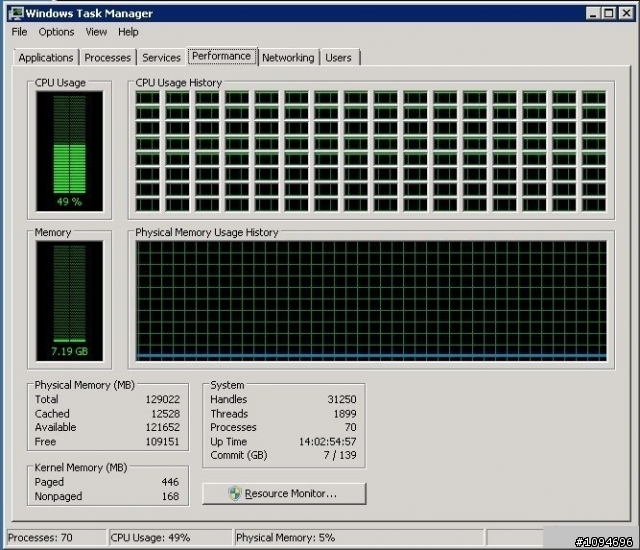Click the Up Time value 14:02:54:57

point(328,441)
